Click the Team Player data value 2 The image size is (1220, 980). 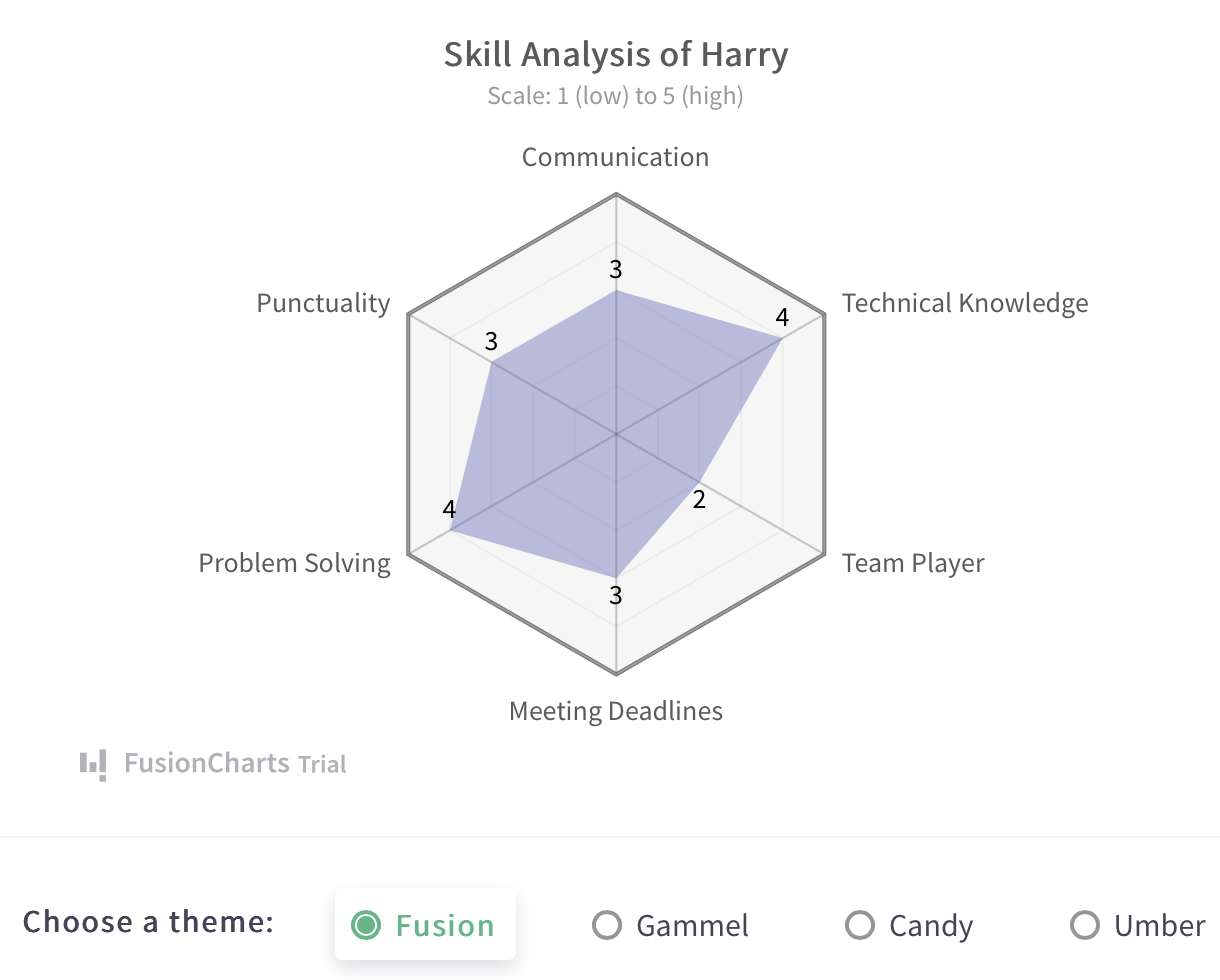tap(700, 499)
